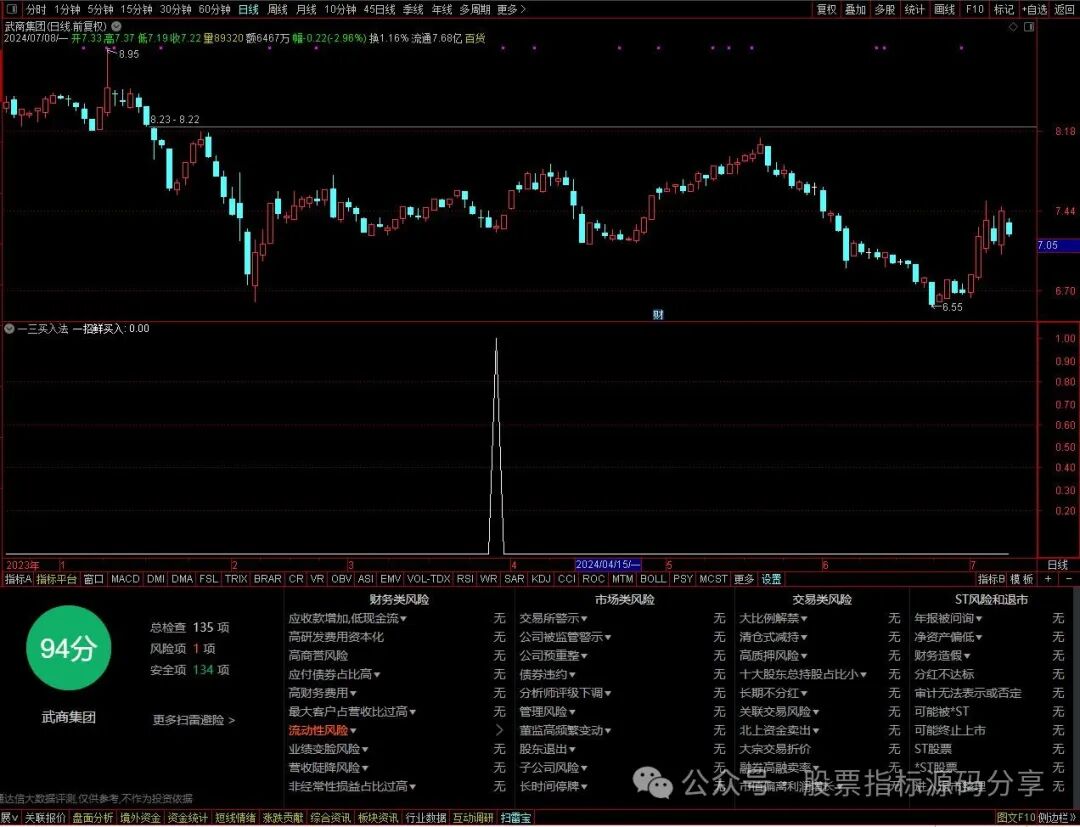The image size is (1080, 827).
Task: Open 行业数据 bottom tab
Action: click(426, 818)
